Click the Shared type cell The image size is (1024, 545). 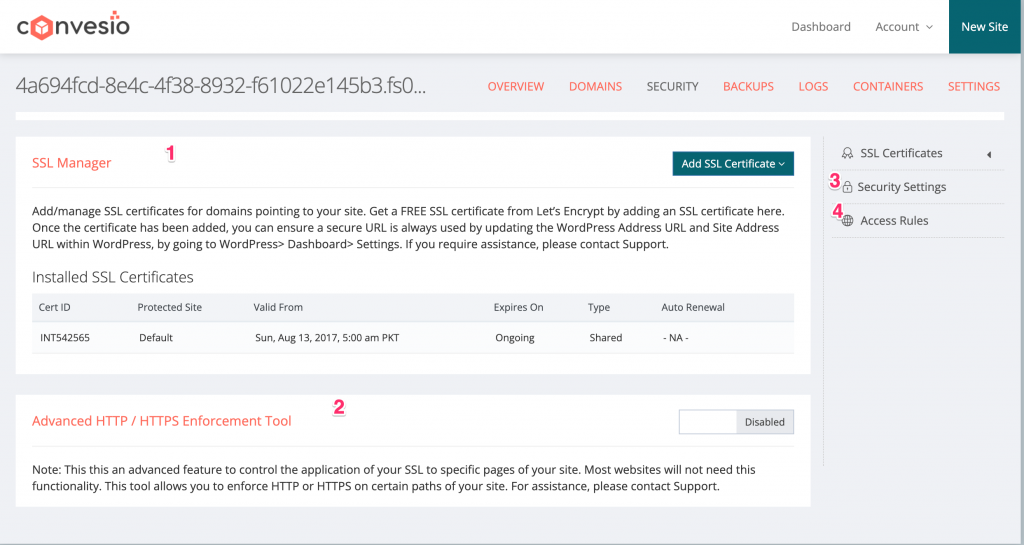pyautogui.click(x=605, y=338)
